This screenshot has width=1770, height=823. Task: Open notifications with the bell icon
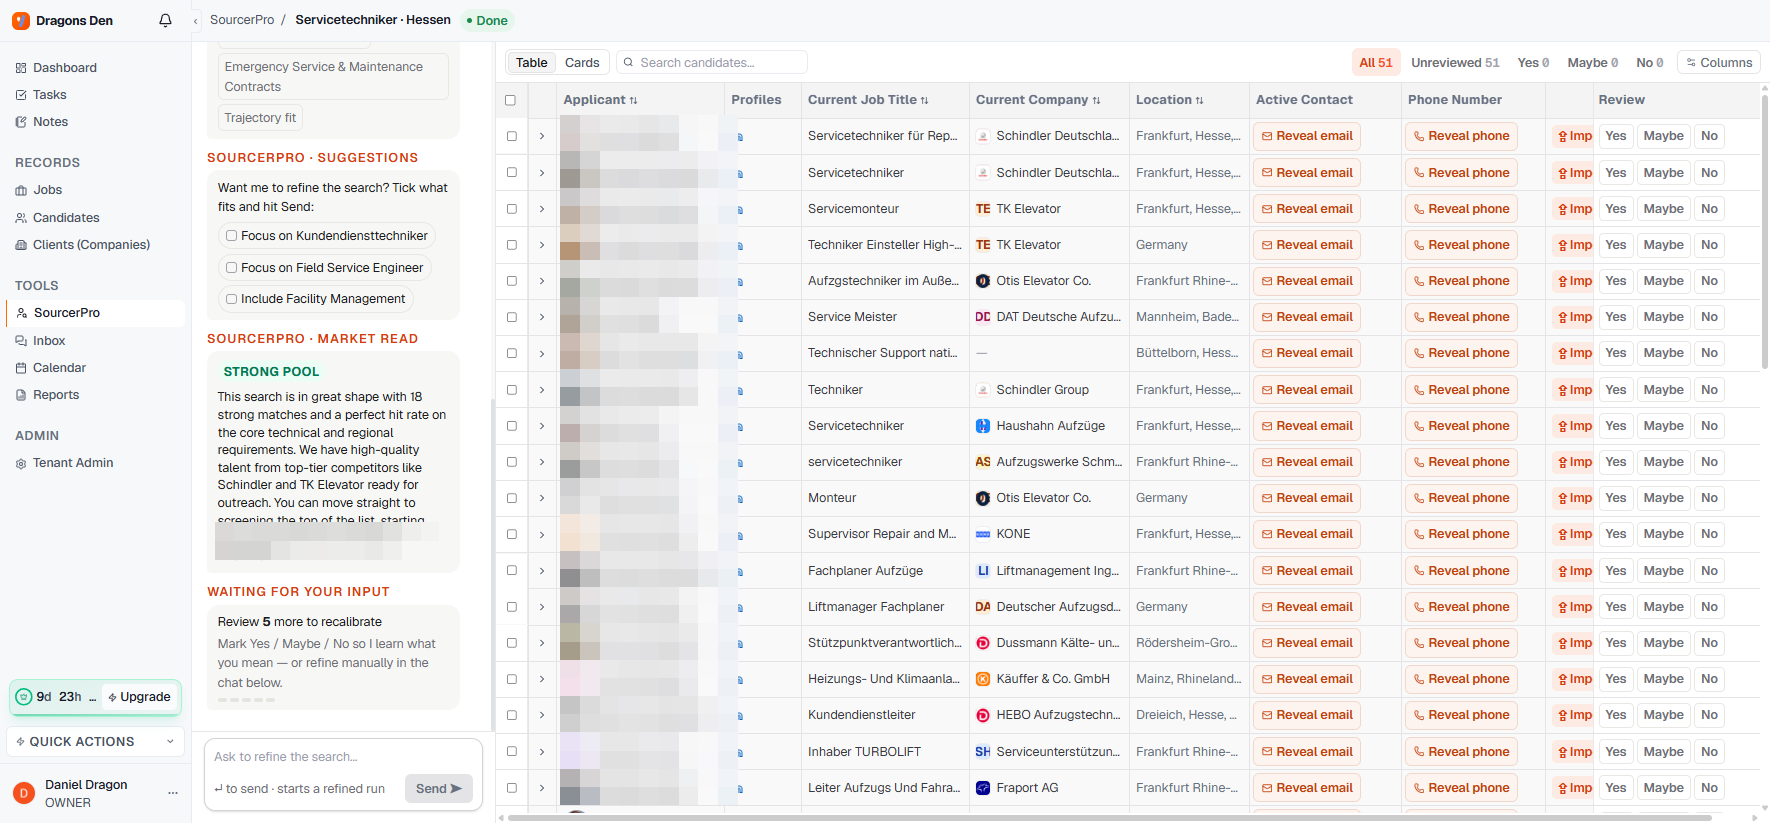tap(165, 20)
